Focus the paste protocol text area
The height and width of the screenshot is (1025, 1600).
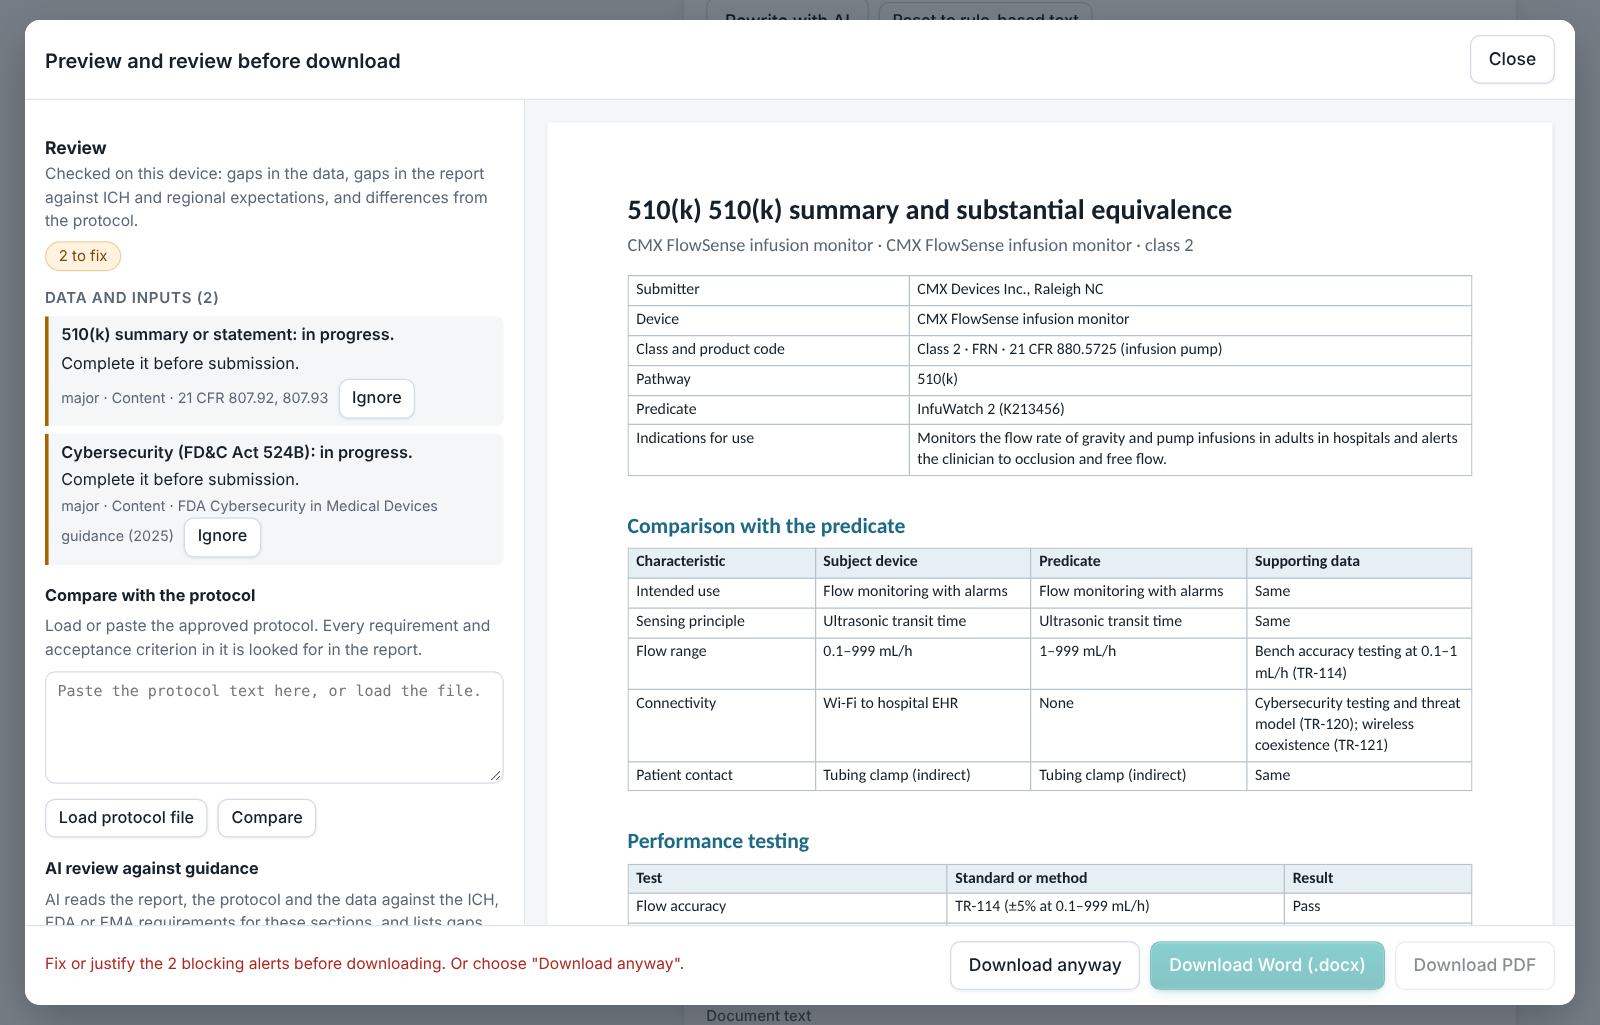pos(274,727)
